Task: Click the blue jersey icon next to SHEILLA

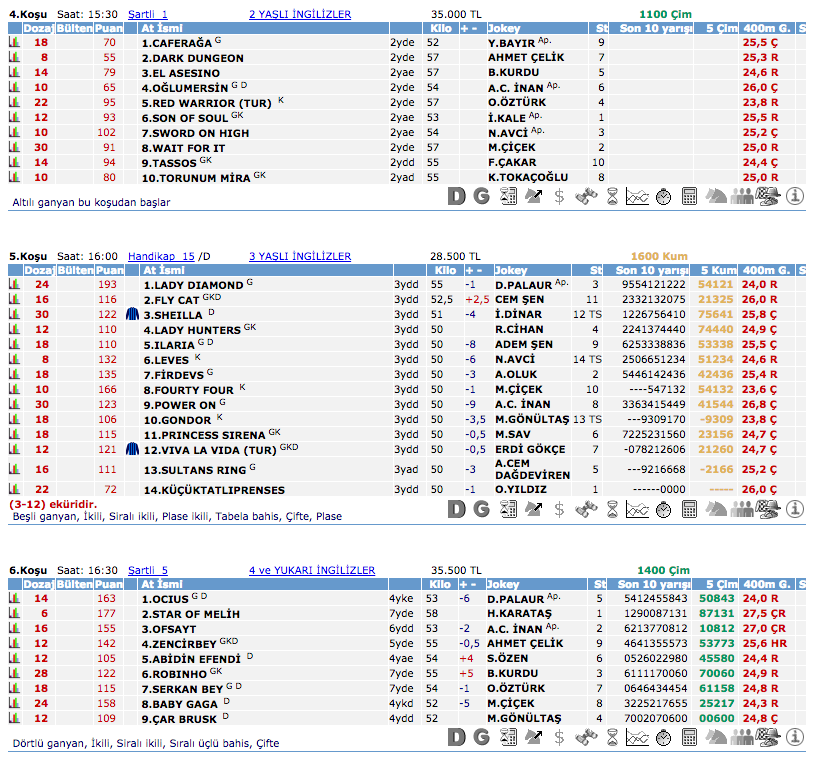Action: click(132, 314)
